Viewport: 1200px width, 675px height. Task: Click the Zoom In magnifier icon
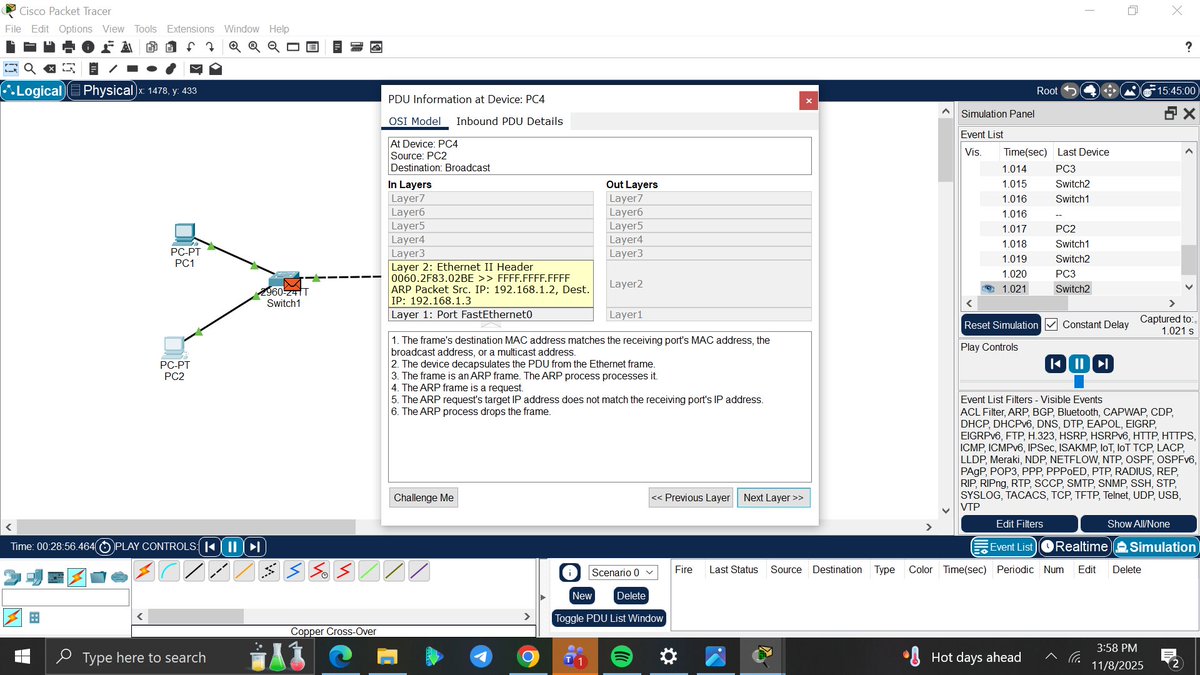pyautogui.click(x=235, y=47)
